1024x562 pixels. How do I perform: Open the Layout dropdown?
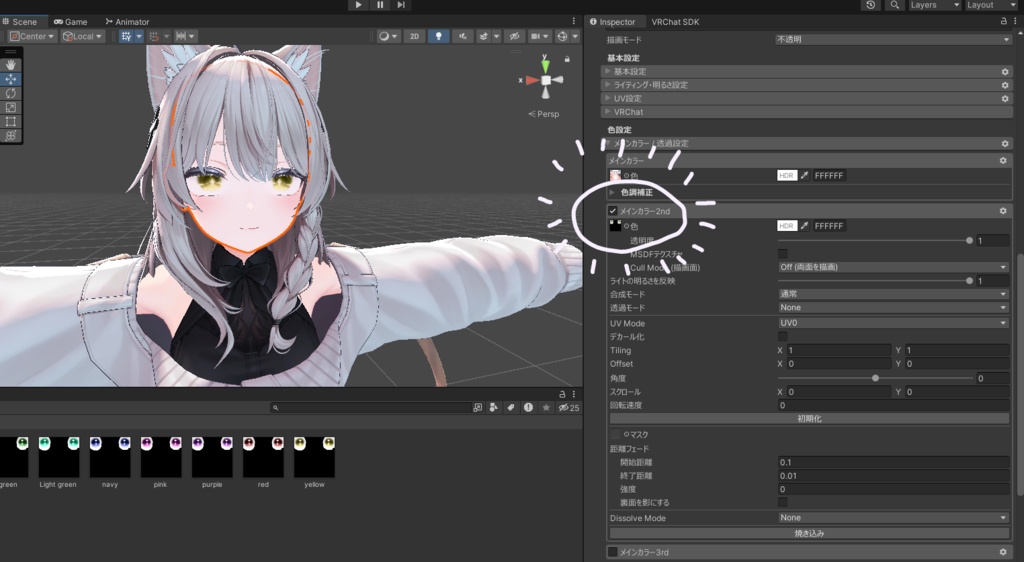pyautogui.click(x=991, y=5)
